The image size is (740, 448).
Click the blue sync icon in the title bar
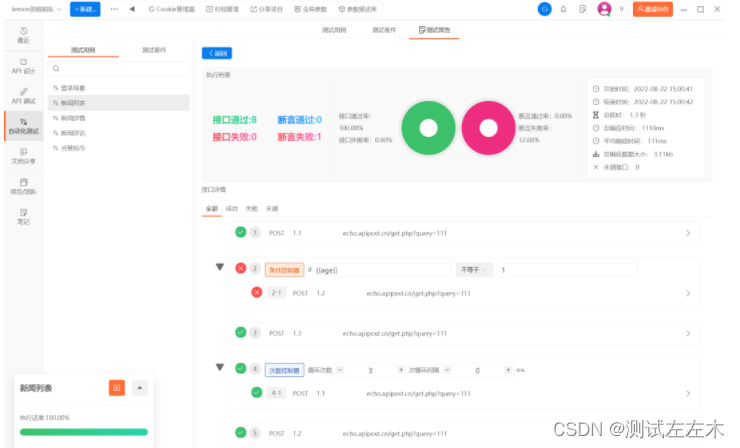[x=545, y=9]
